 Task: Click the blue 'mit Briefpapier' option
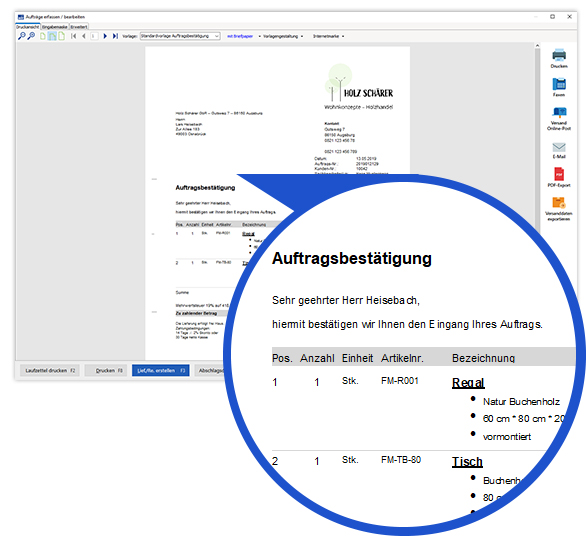tap(240, 36)
